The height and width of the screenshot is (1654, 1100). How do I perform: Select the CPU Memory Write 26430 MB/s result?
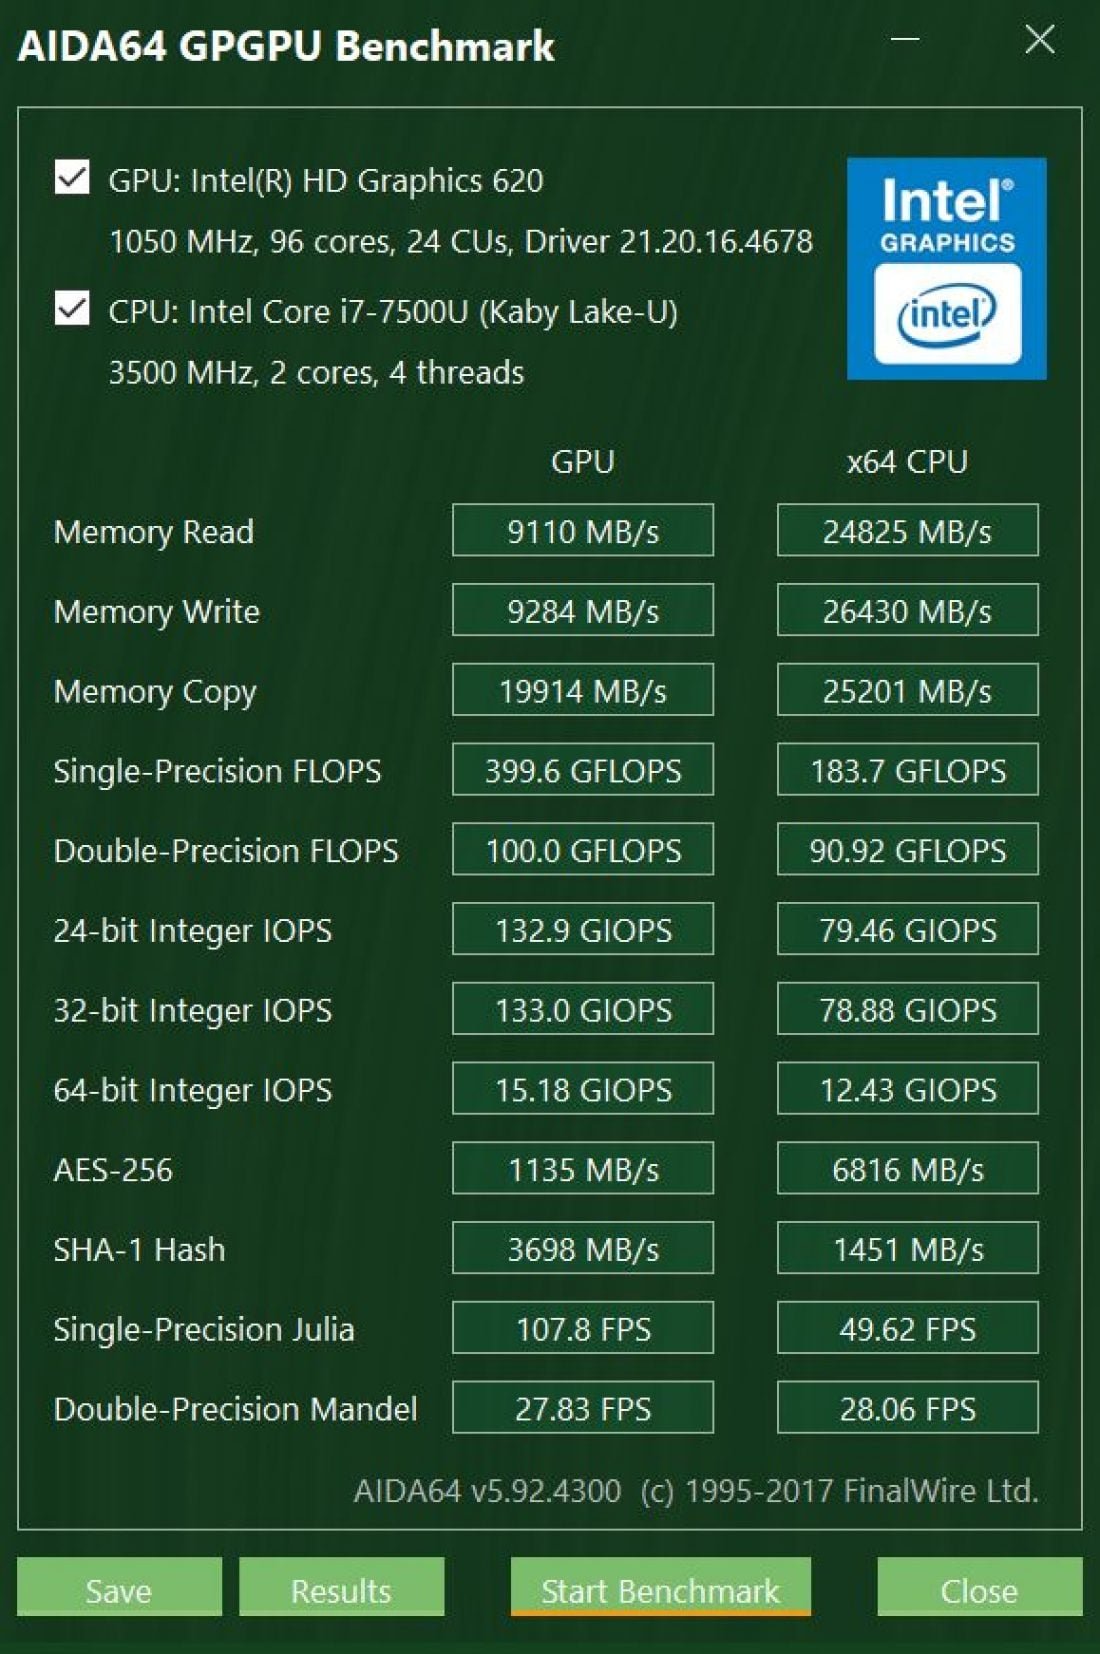pyautogui.click(x=907, y=610)
